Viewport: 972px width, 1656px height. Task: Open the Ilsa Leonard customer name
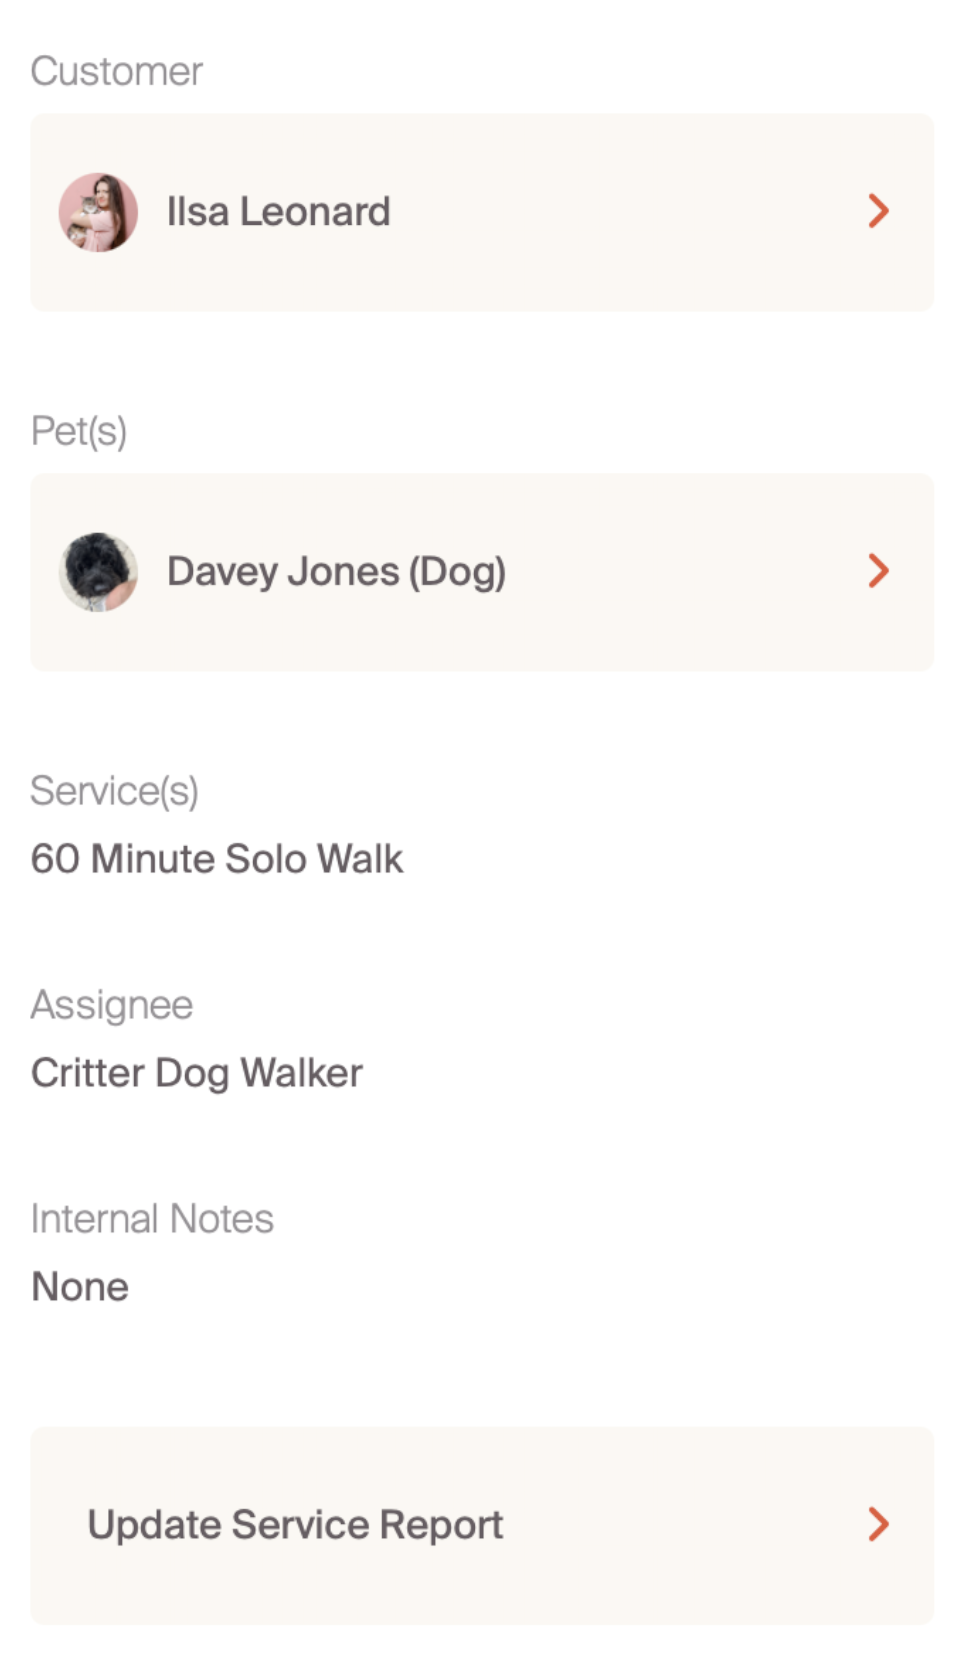click(x=278, y=212)
